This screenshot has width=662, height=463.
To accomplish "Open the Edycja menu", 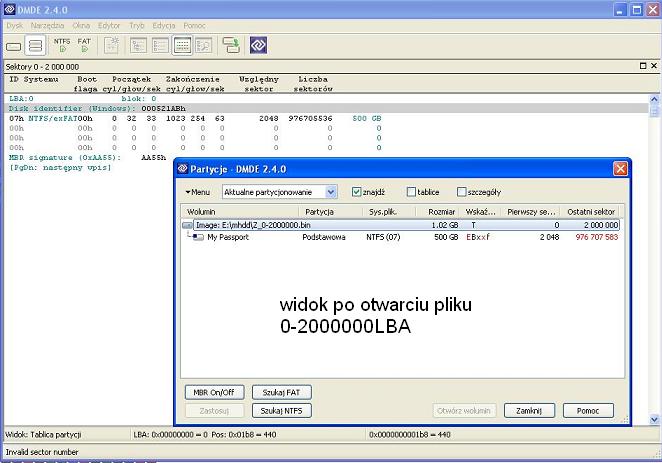I will point(164,26).
